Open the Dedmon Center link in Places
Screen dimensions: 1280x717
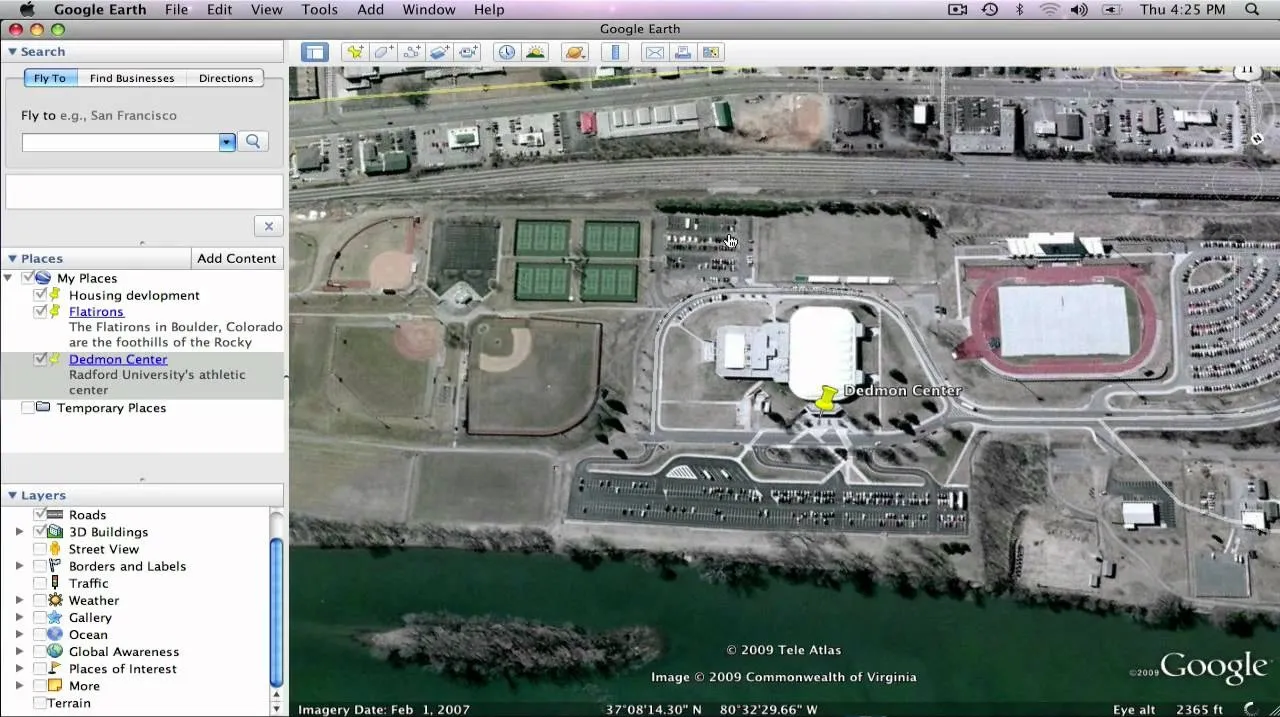click(118, 359)
